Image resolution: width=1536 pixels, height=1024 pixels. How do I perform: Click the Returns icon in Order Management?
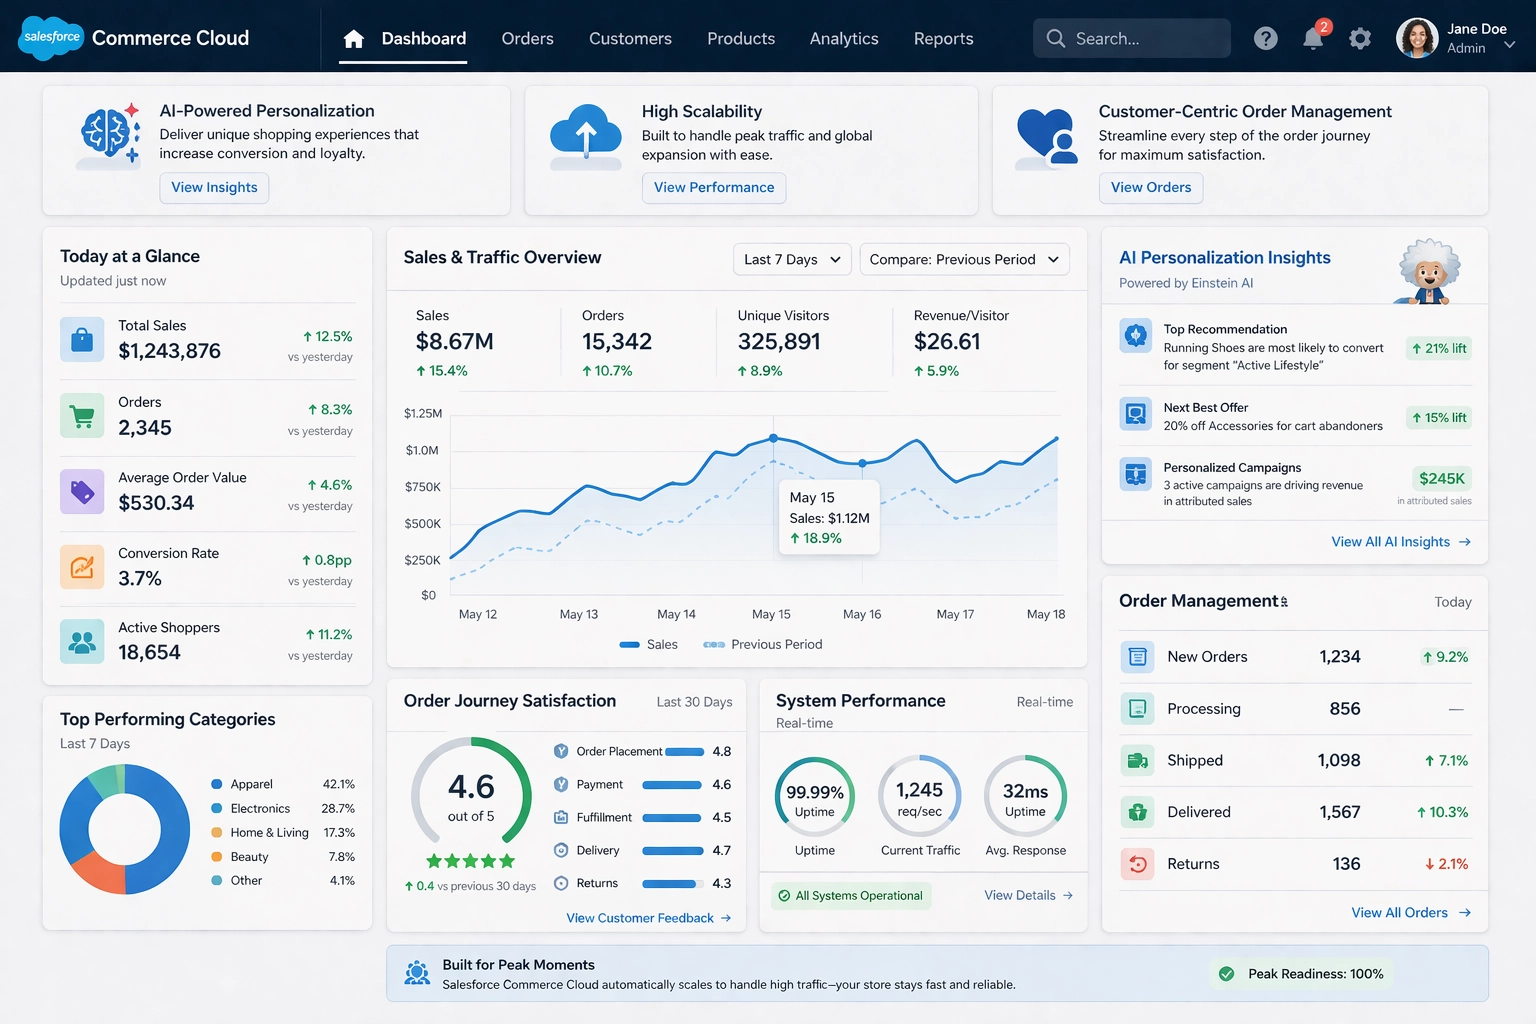point(1137,864)
